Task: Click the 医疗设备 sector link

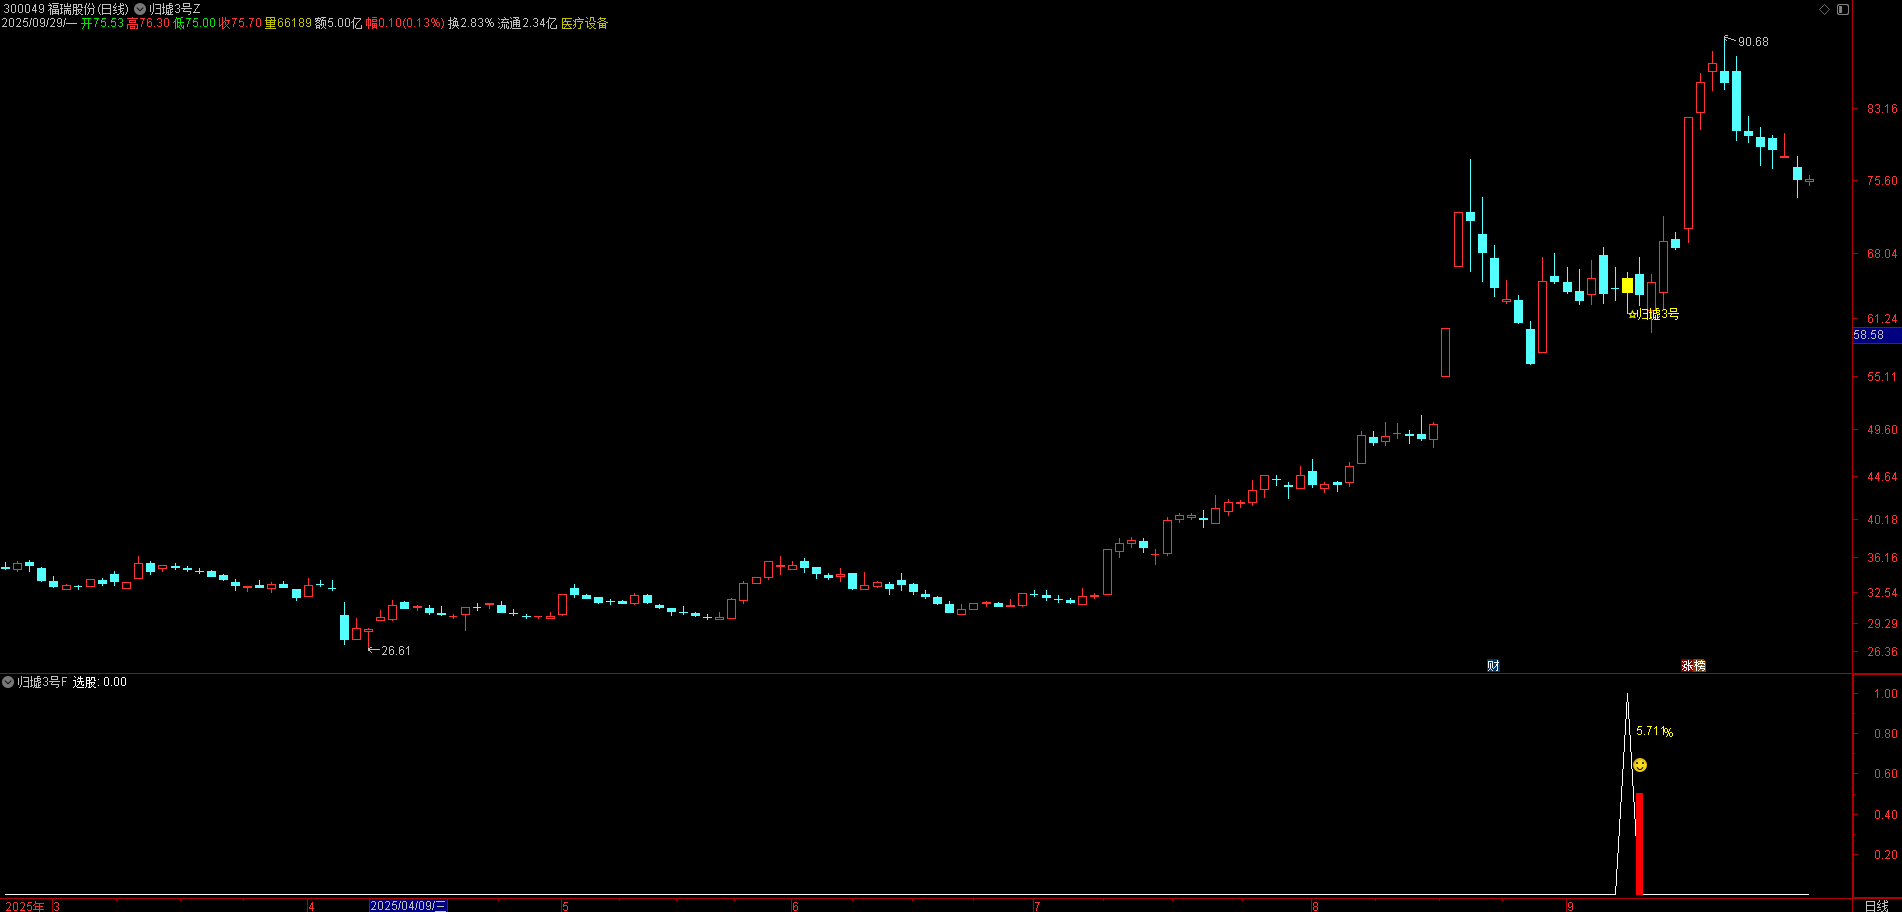Action: pyautogui.click(x=584, y=23)
